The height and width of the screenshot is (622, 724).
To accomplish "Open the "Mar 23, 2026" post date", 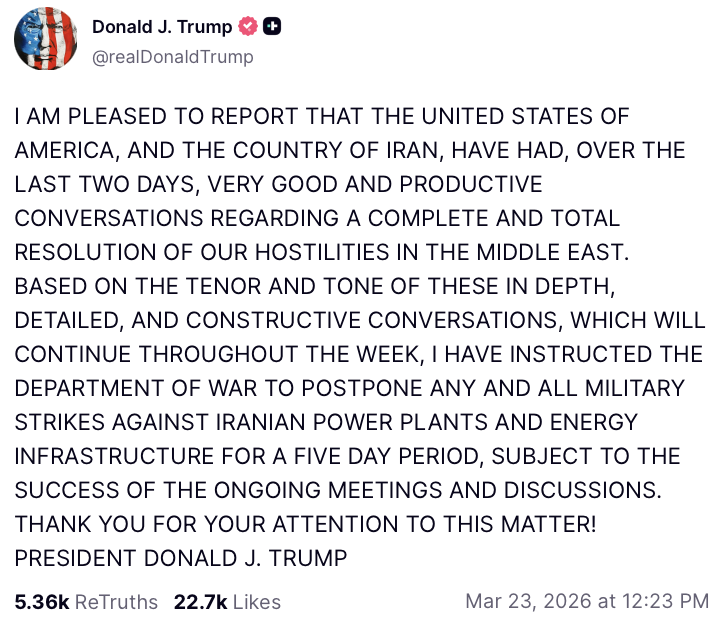I will click(x=526, y=602).
